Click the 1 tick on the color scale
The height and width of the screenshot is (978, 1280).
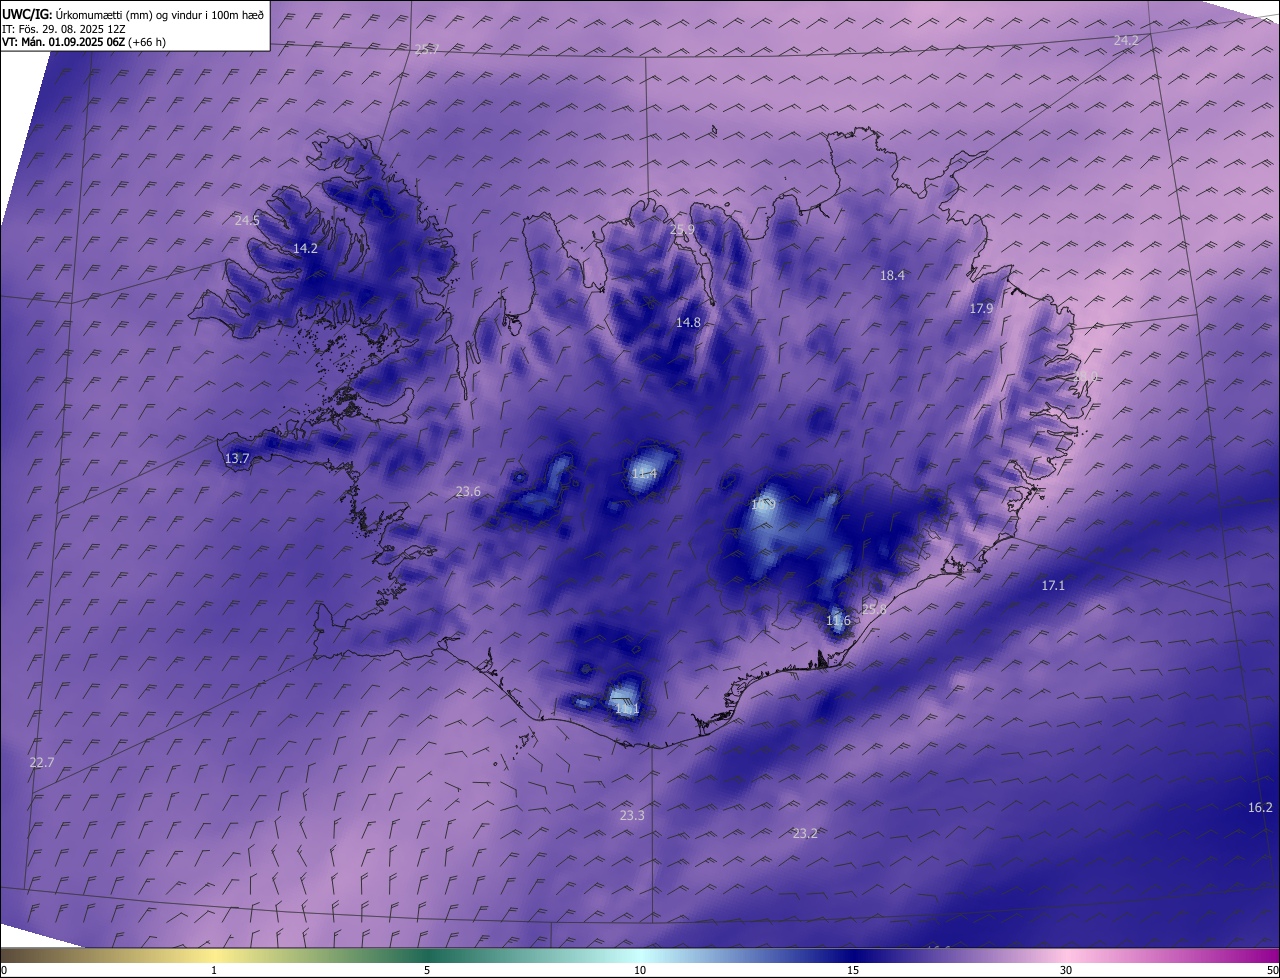[x=214, y=970]
